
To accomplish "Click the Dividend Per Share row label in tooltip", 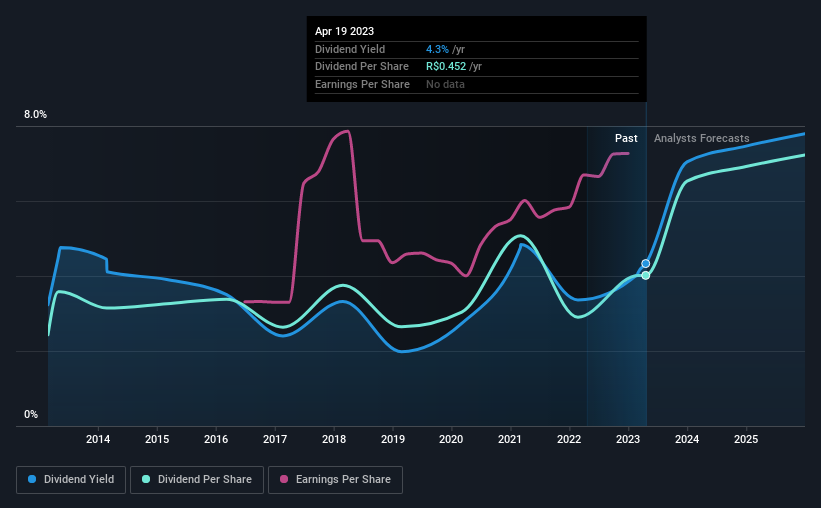I will (362, 67).
